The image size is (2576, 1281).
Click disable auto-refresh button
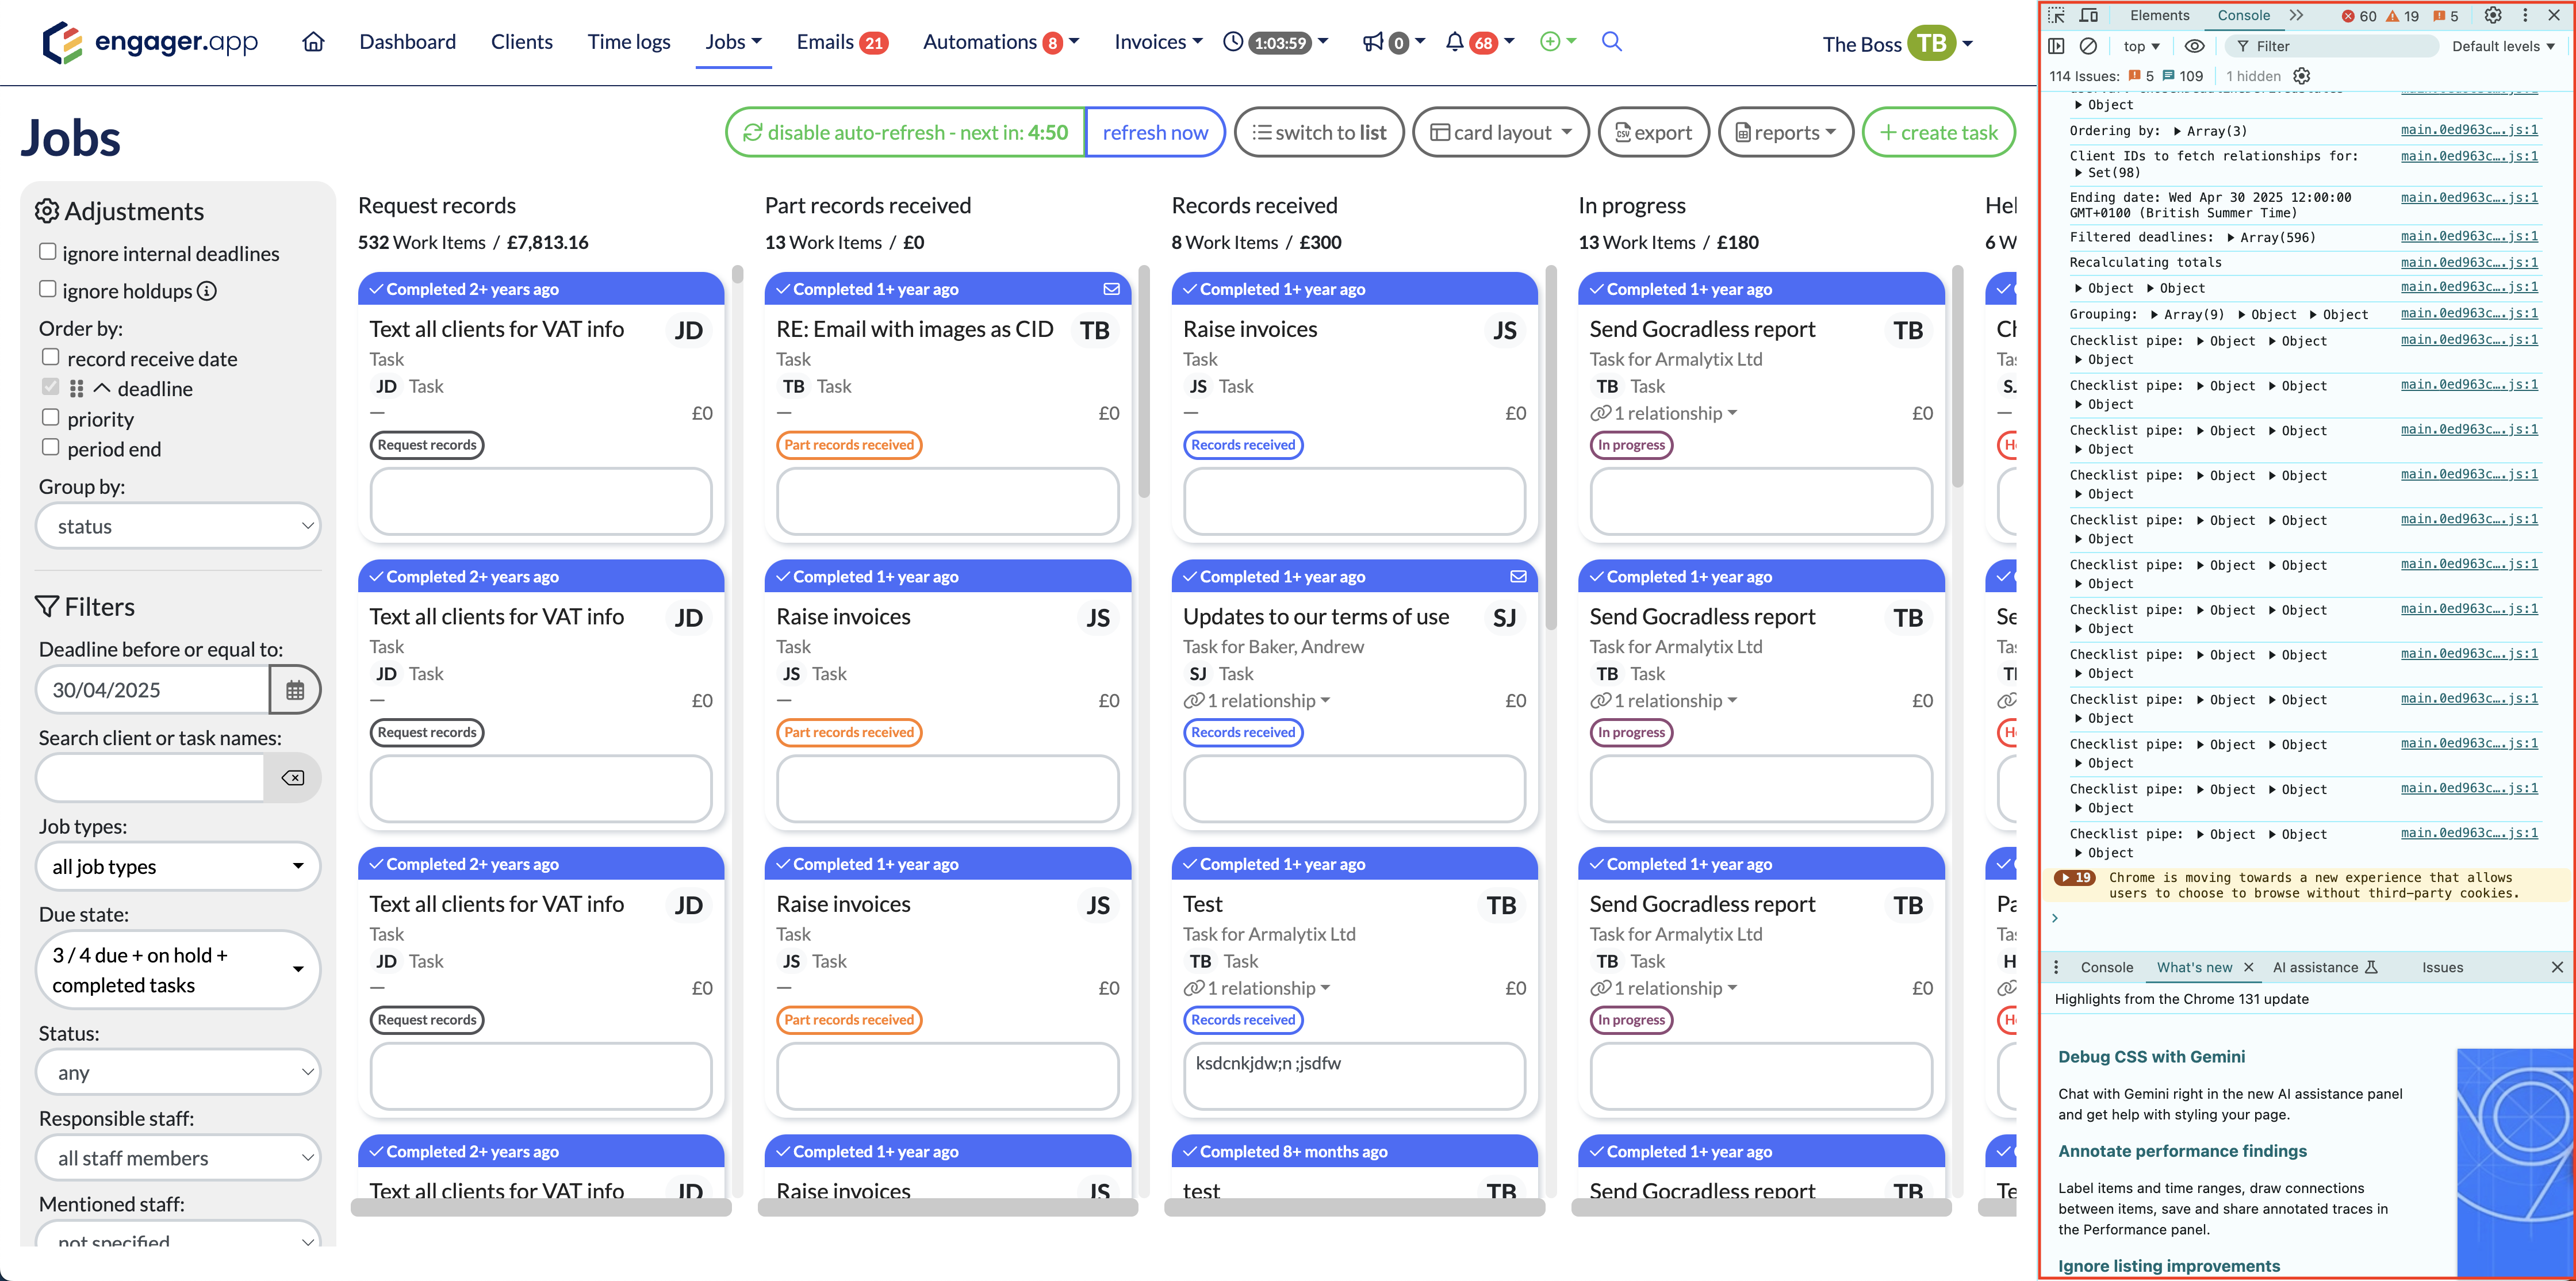pyautogui.click(x=906, y=132)
